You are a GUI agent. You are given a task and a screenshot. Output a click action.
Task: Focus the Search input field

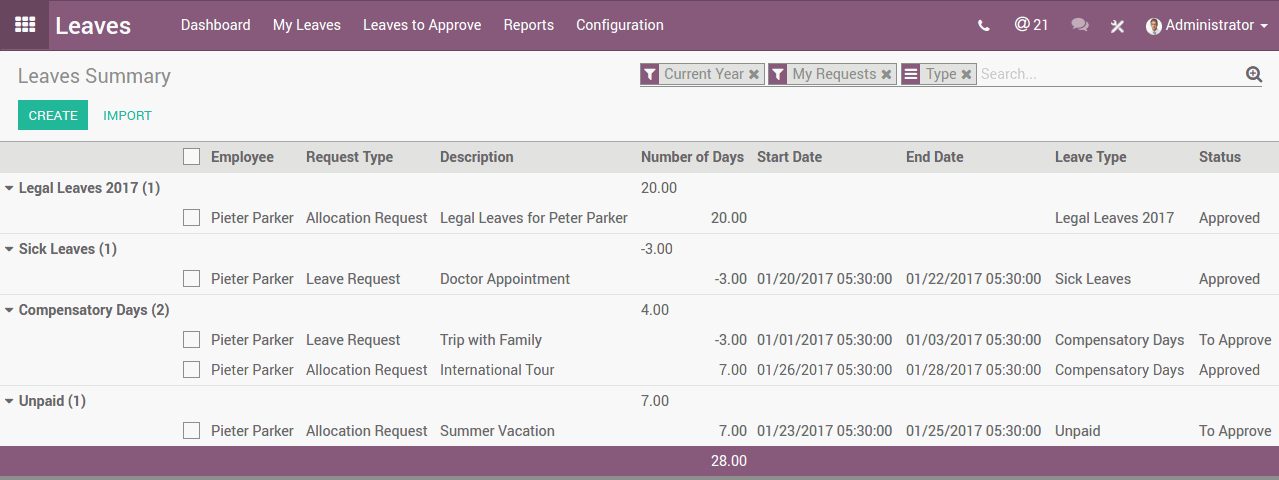pos(1110,74)
